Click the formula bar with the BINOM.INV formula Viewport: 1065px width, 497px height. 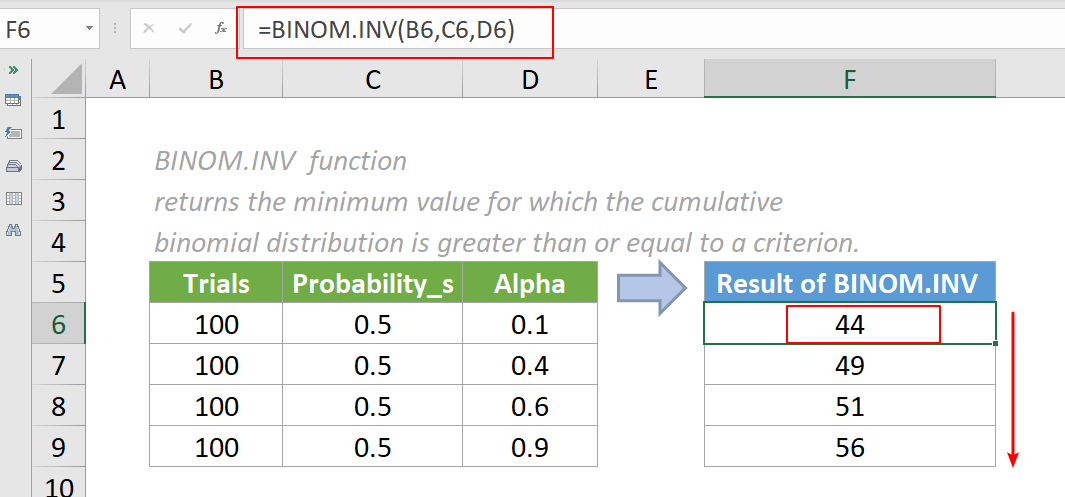(700, 30)
